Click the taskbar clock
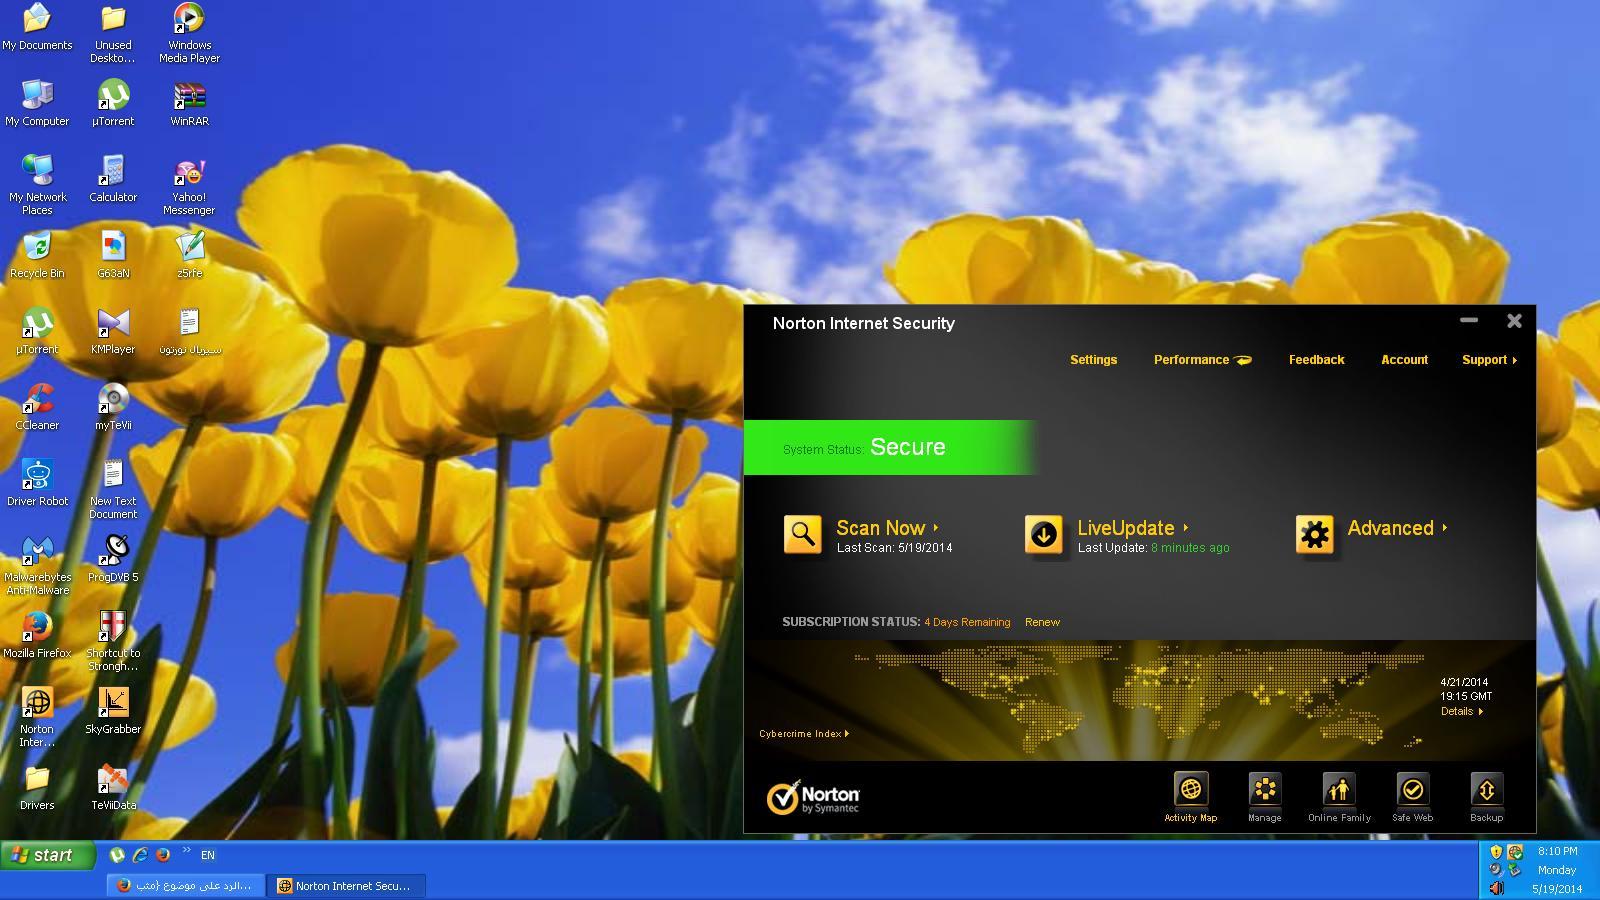The image size is (1600, 900). point(1557,870)
